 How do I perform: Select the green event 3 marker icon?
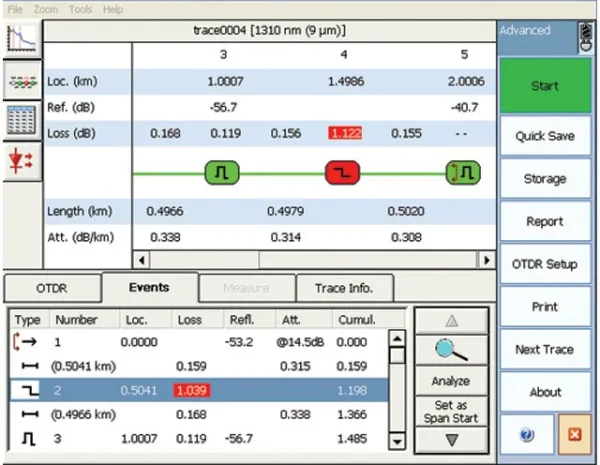(x=223, y=173)
